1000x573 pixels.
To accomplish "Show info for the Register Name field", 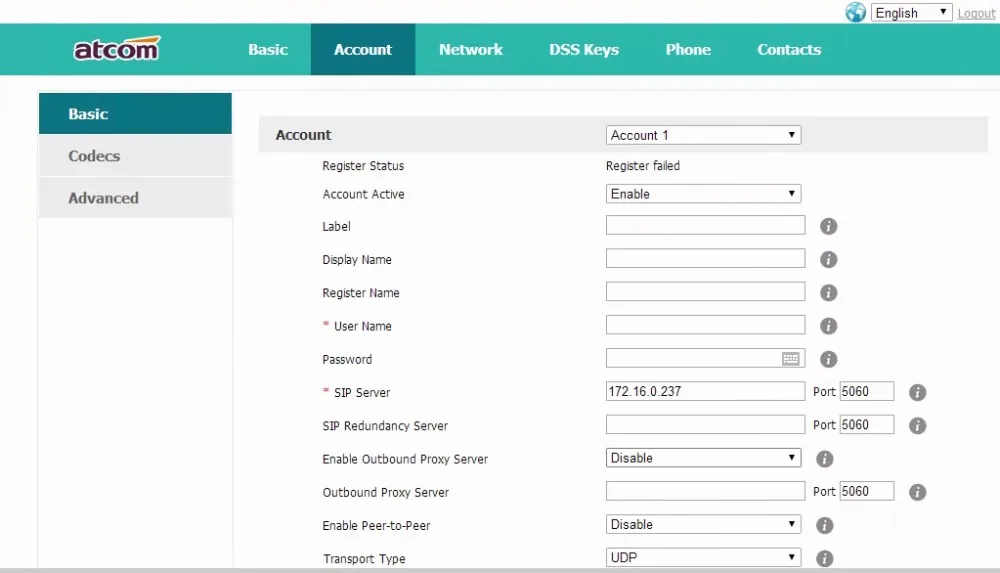I will tap(828, 292).
